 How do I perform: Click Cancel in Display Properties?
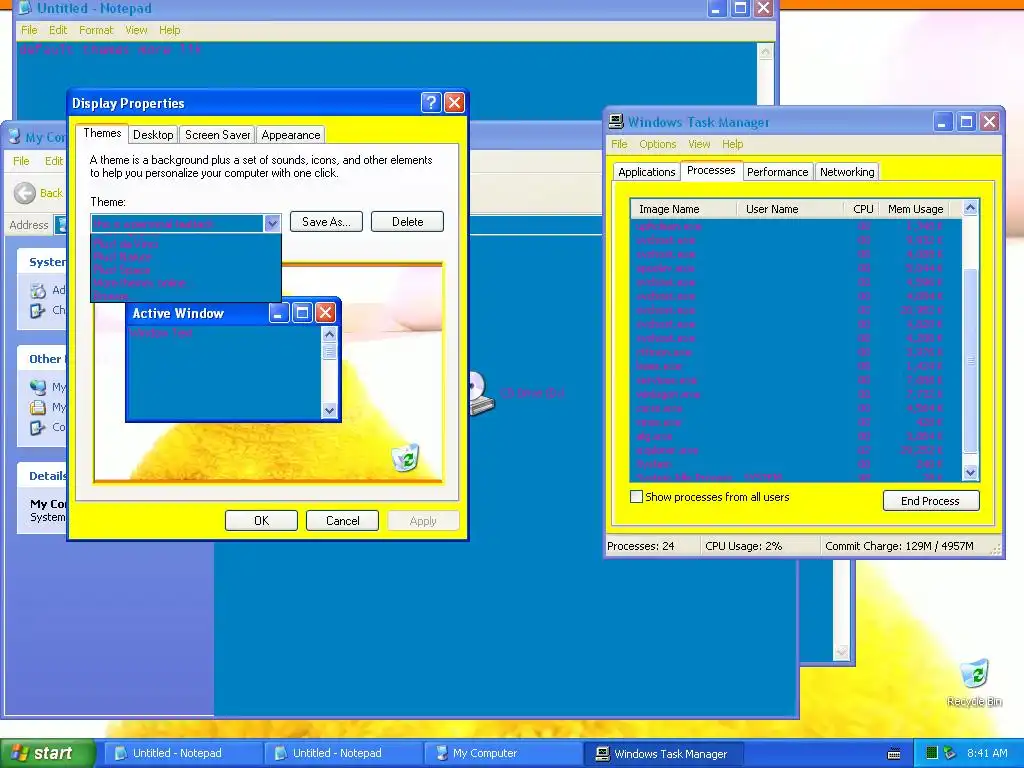point(342,520)
